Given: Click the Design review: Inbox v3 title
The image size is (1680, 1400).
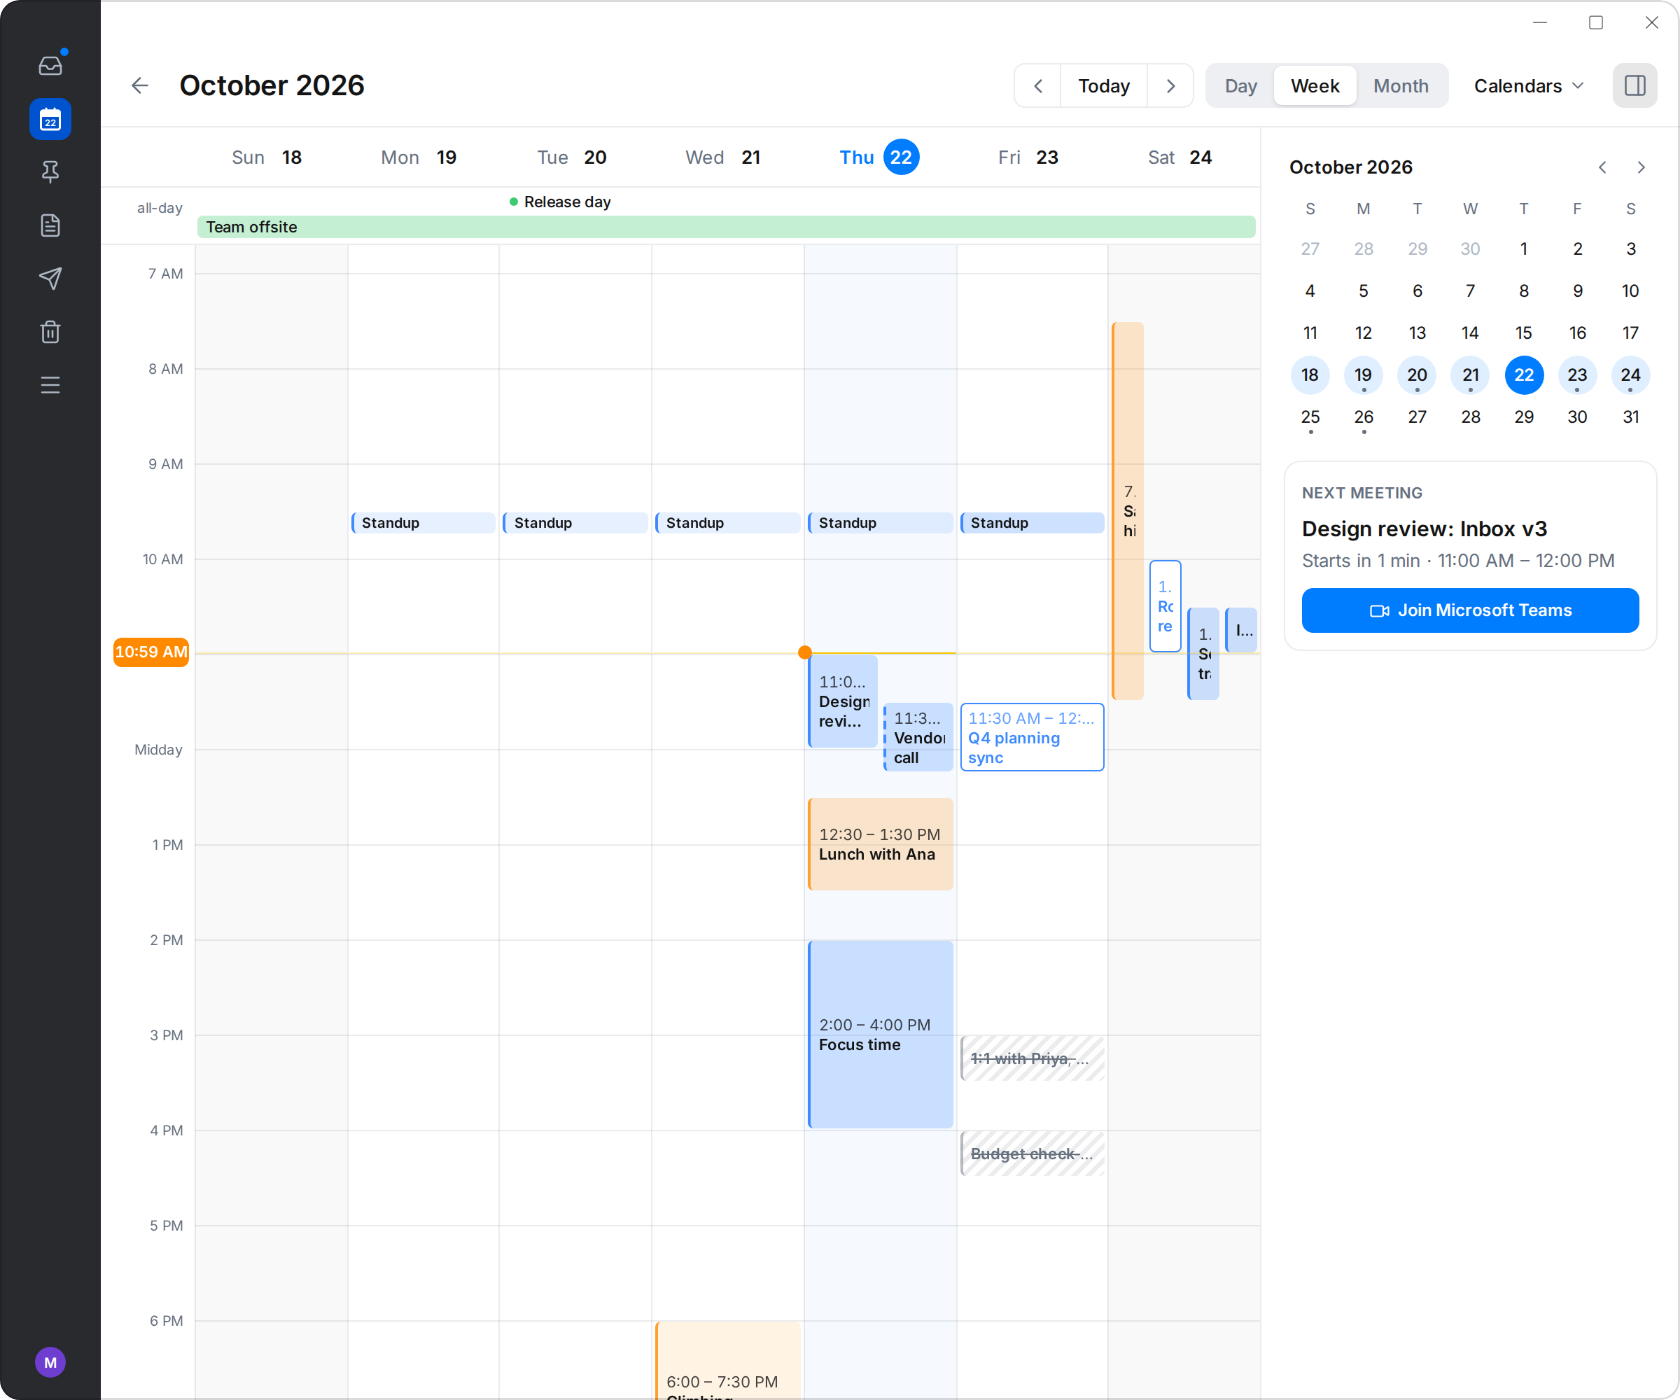Looking at the screenshot, I should [1424, 529].
